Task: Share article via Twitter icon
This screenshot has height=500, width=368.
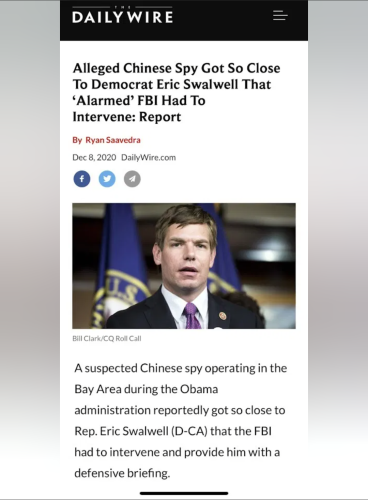Action: [x=107, y=179]
